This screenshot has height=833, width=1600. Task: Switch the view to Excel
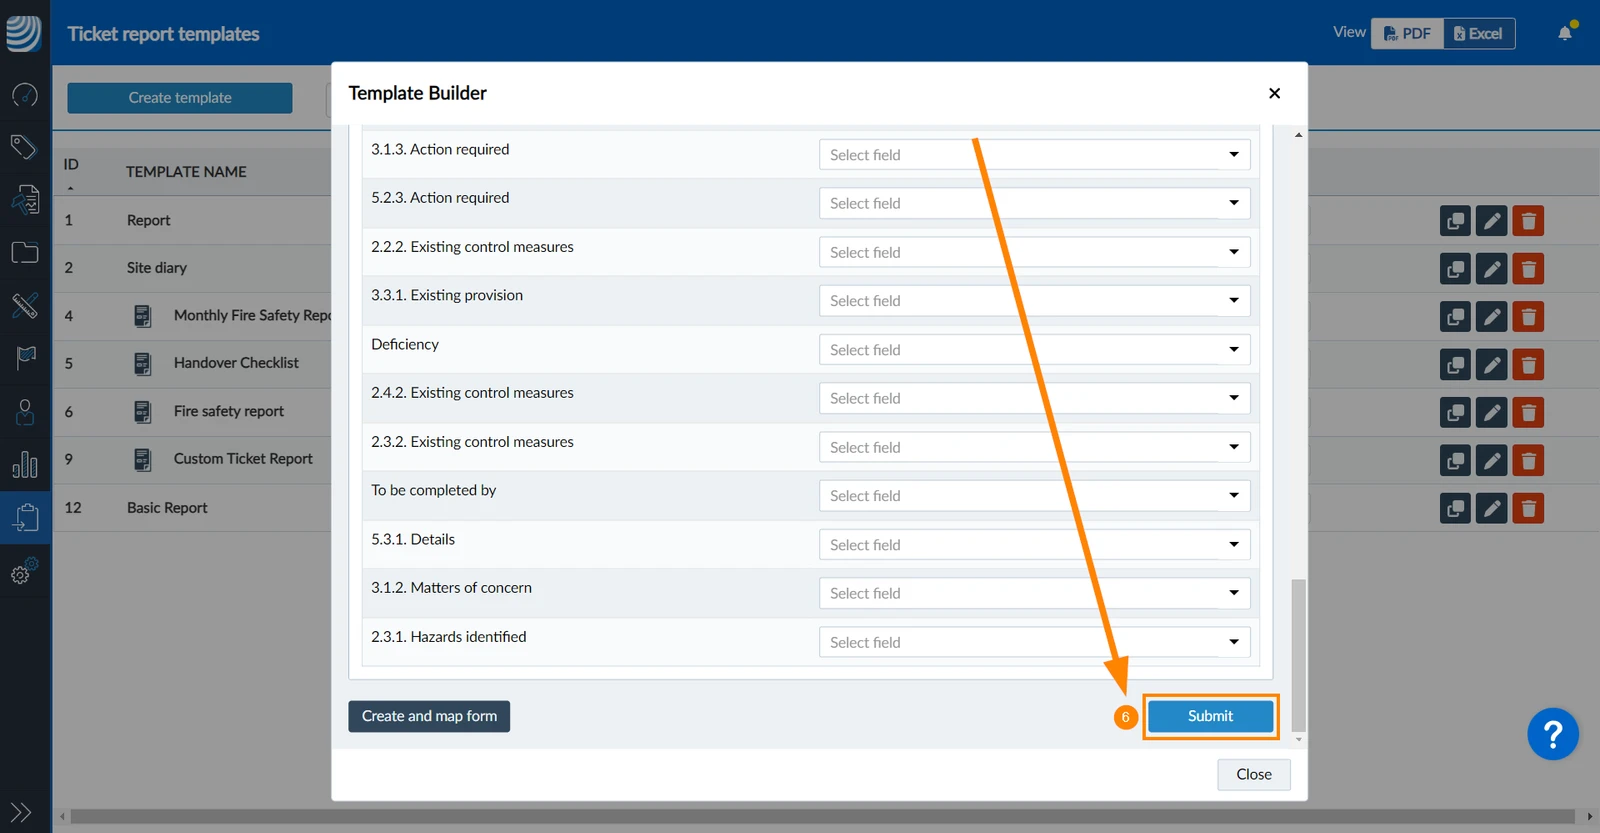pyautogui.click(x=1479, y=34)
